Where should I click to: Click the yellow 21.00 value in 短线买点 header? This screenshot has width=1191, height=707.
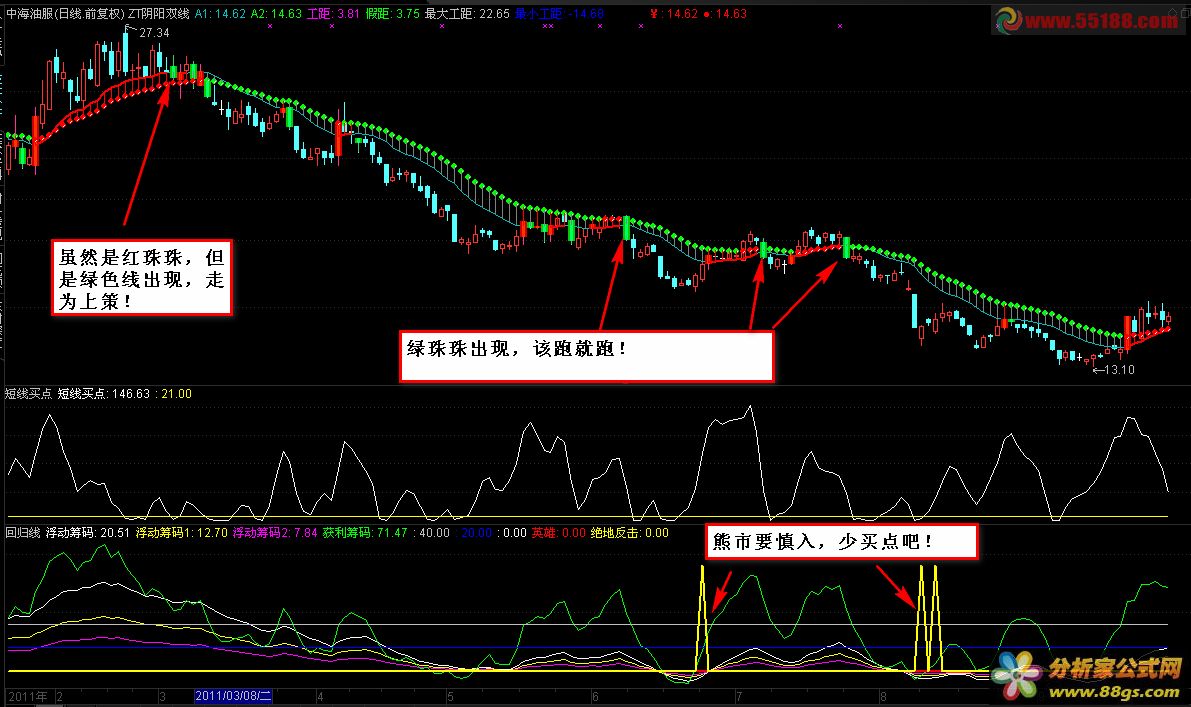pos(177,393)
